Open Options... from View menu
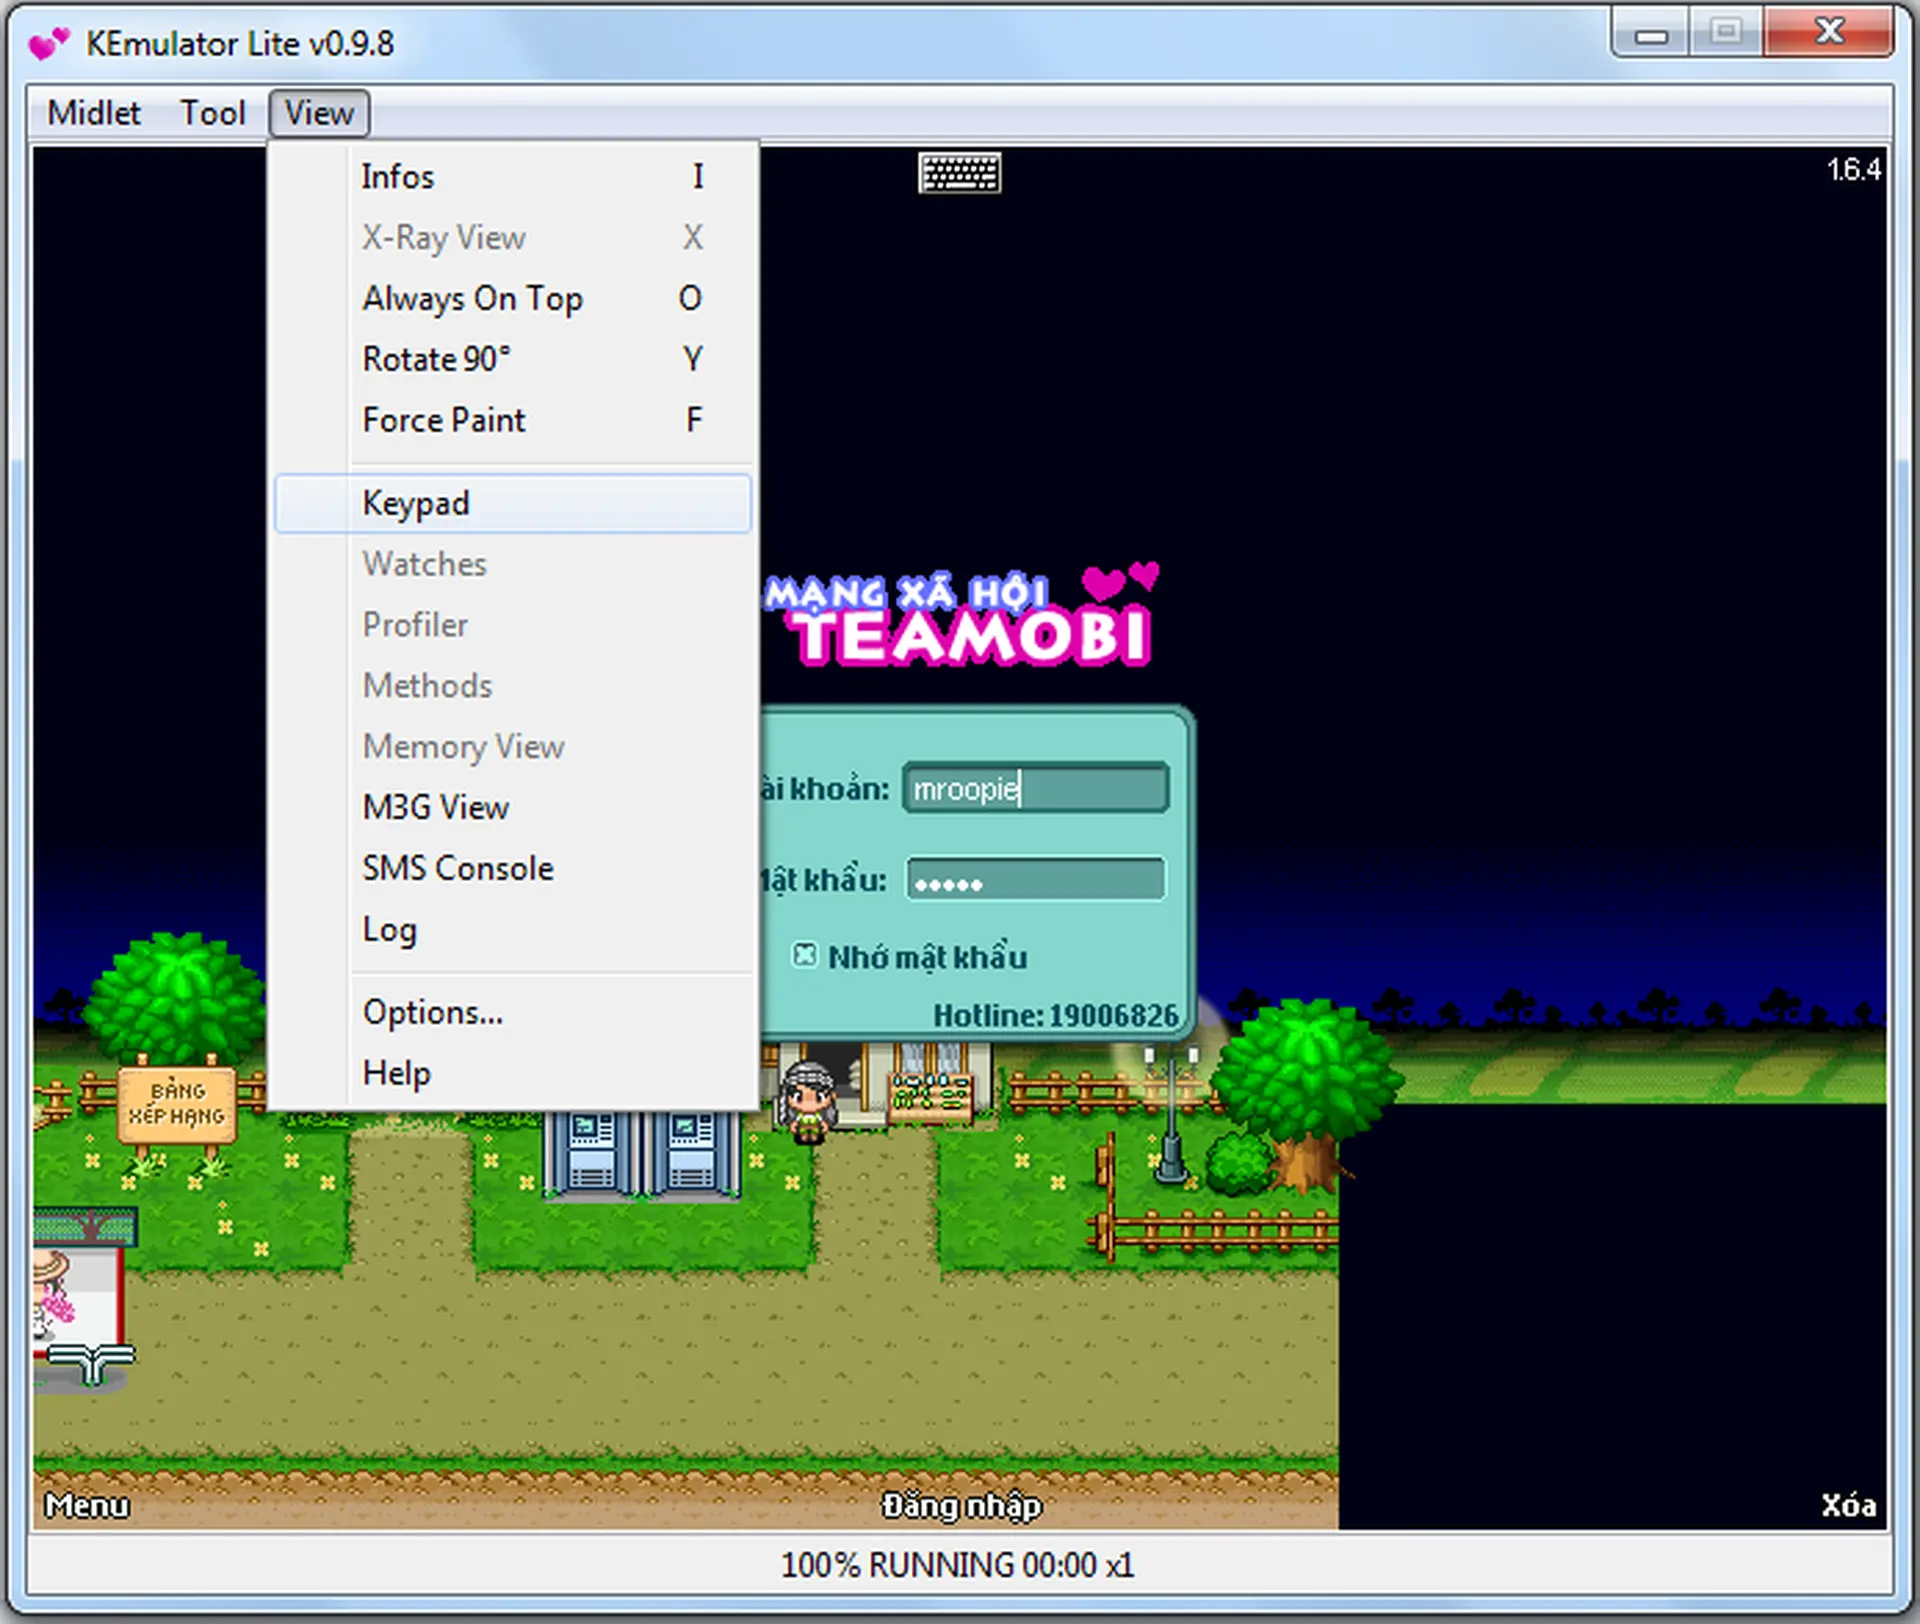The width and height of the screenshot is (1920, 1624). coord(513,1012)
